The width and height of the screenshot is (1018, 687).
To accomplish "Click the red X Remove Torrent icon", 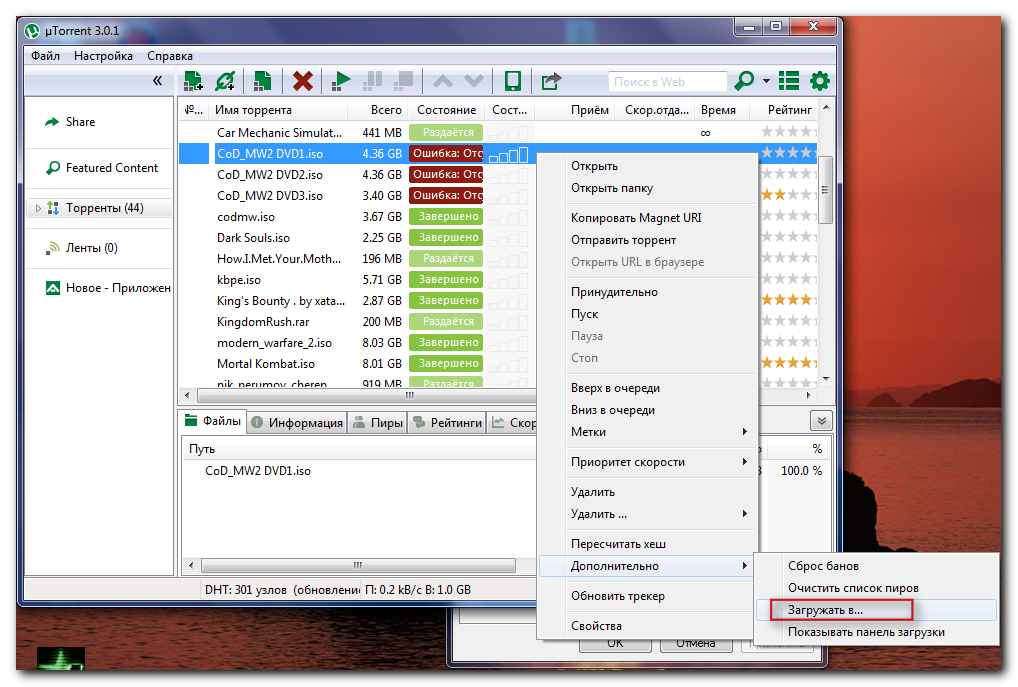I will pyautogui.click(x=303, y=81).
